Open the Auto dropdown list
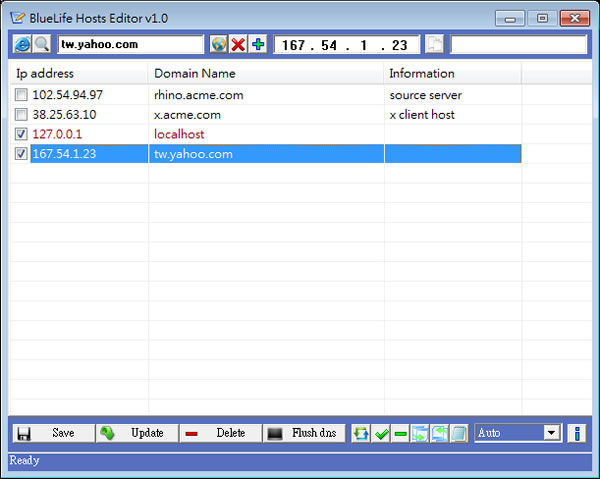Screen dimensions: 600x479 tap(551, 433)
